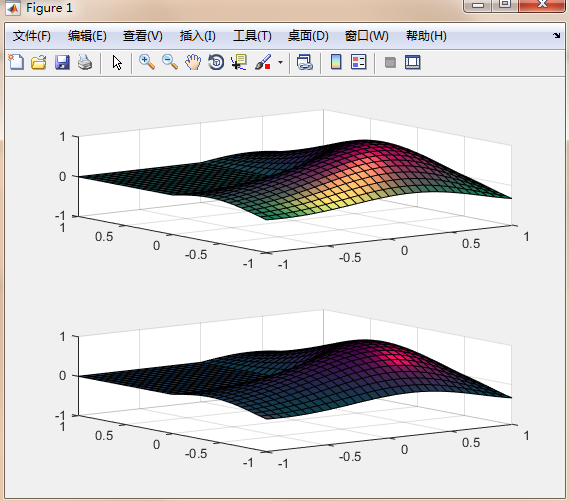The height and width of the screenshot is (501, 569).
Task: Activate the Zoom In magnifier tool
Action: (x=147, y=62)
